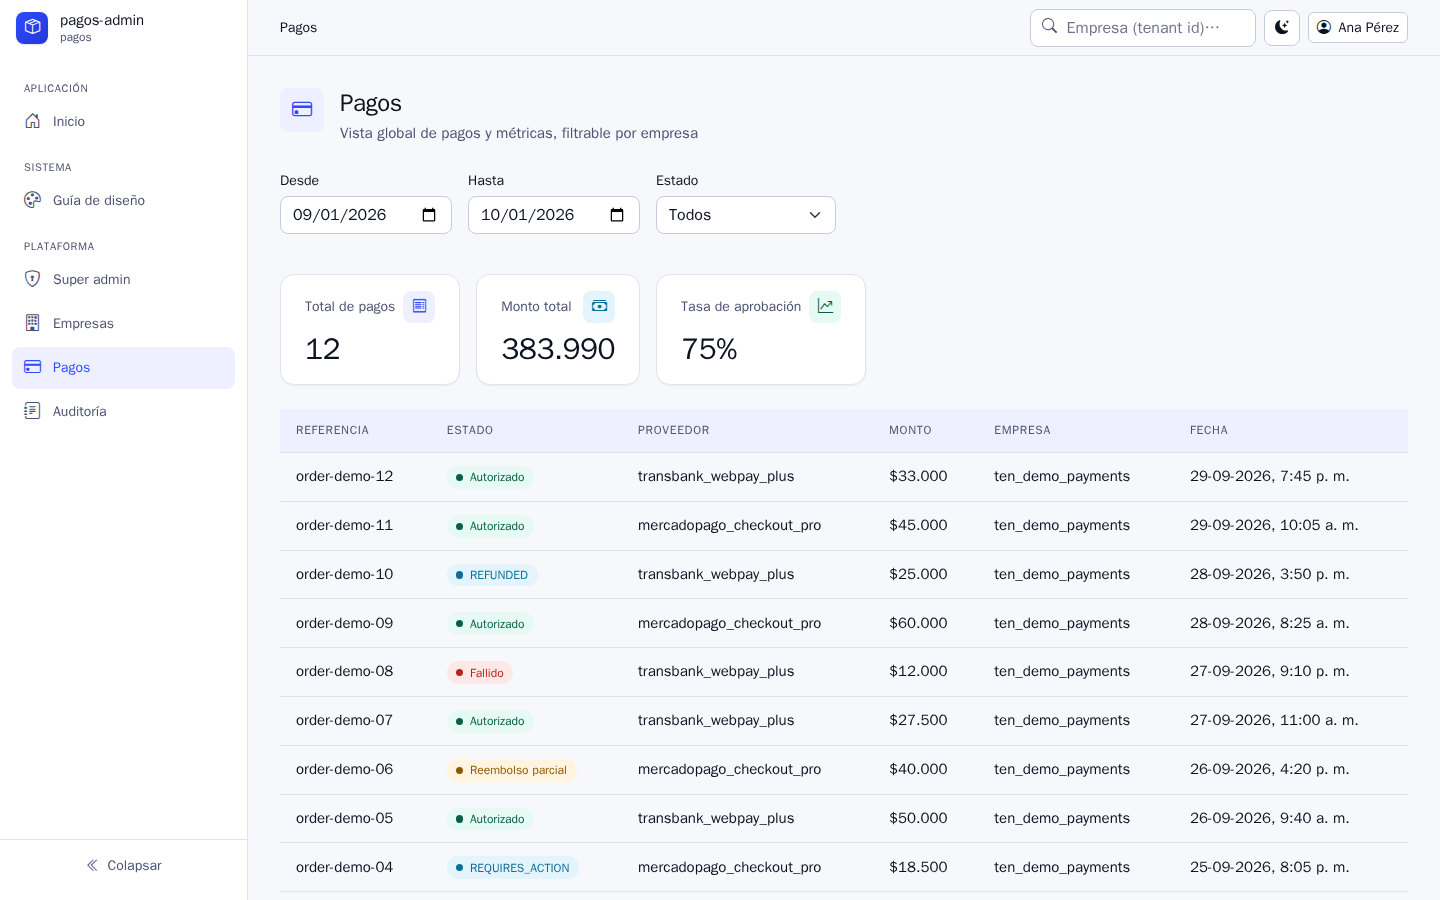Open the Empresas section
The image size is (1440, 900).
(123, 323)
